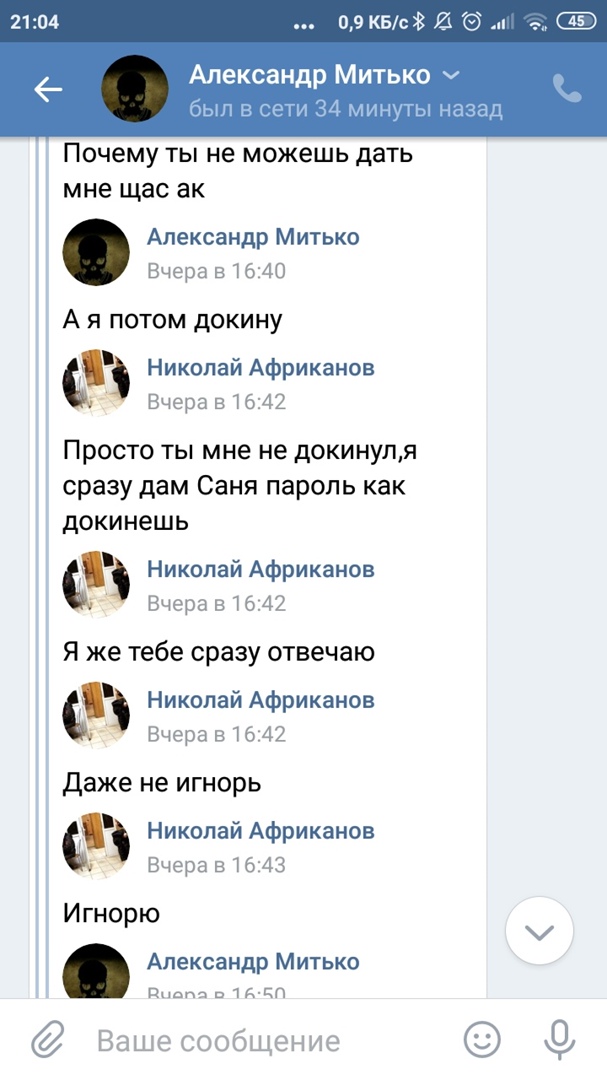This screenshot has width=607, height=1080.
Task: Open the alarm icon in status bar
Action: pyautogui.click(x=473, y=21)
